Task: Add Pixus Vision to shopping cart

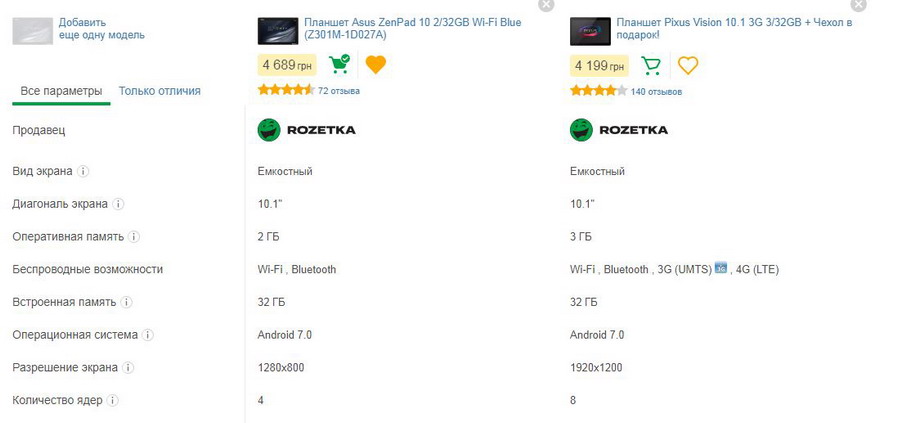Action: pyautogui.click(x=652, y=65)
